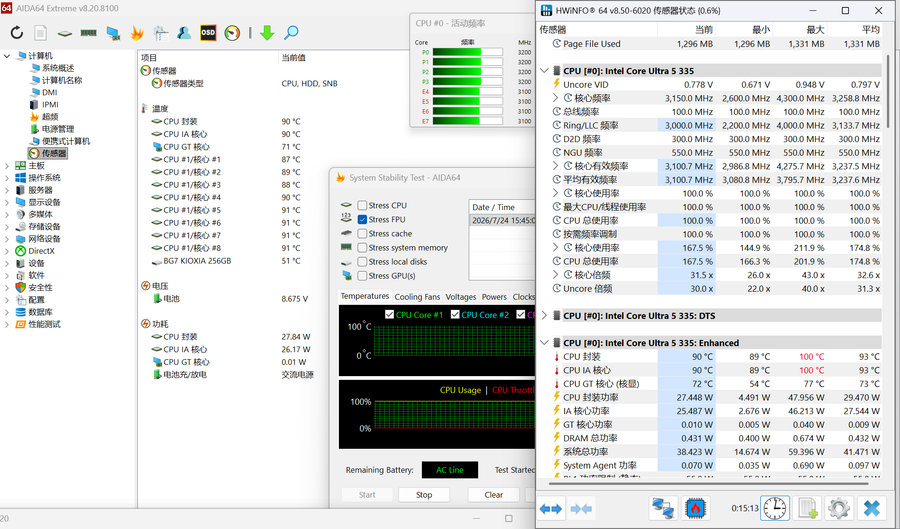Toggle CPU Core #1 graph checkbox

pyautogui.click(x=389, y=314)
